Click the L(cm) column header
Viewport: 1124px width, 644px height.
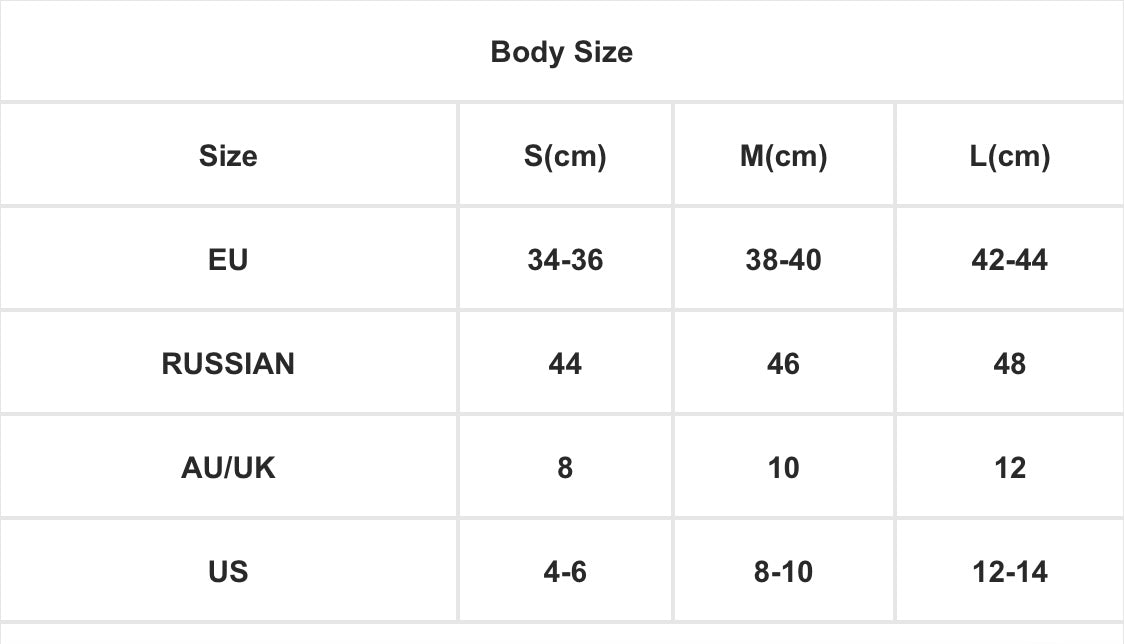[1009, 156]
